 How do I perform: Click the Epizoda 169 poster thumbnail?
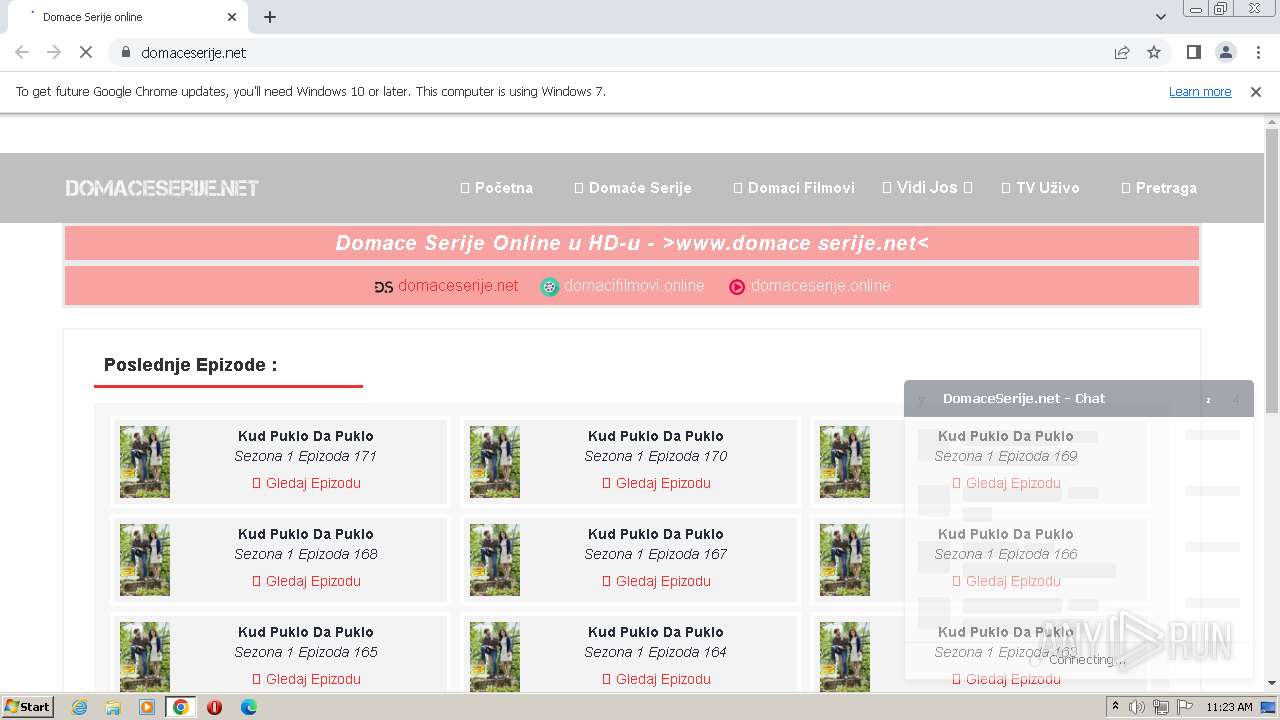pos(845,462)
